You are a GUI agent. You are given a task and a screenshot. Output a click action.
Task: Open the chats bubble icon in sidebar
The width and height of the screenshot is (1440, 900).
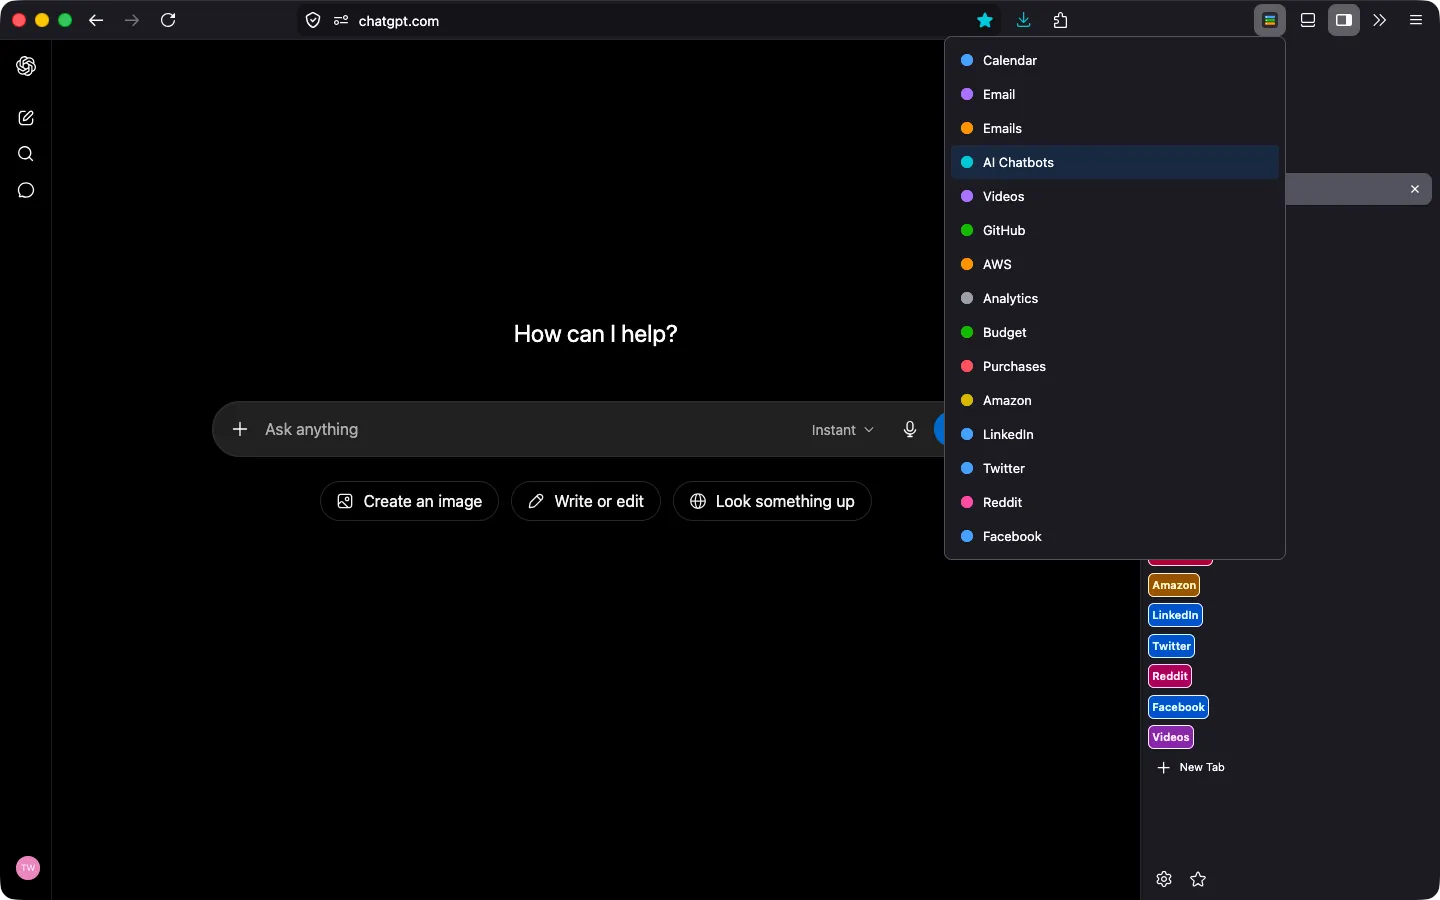[x=26, y=190]
